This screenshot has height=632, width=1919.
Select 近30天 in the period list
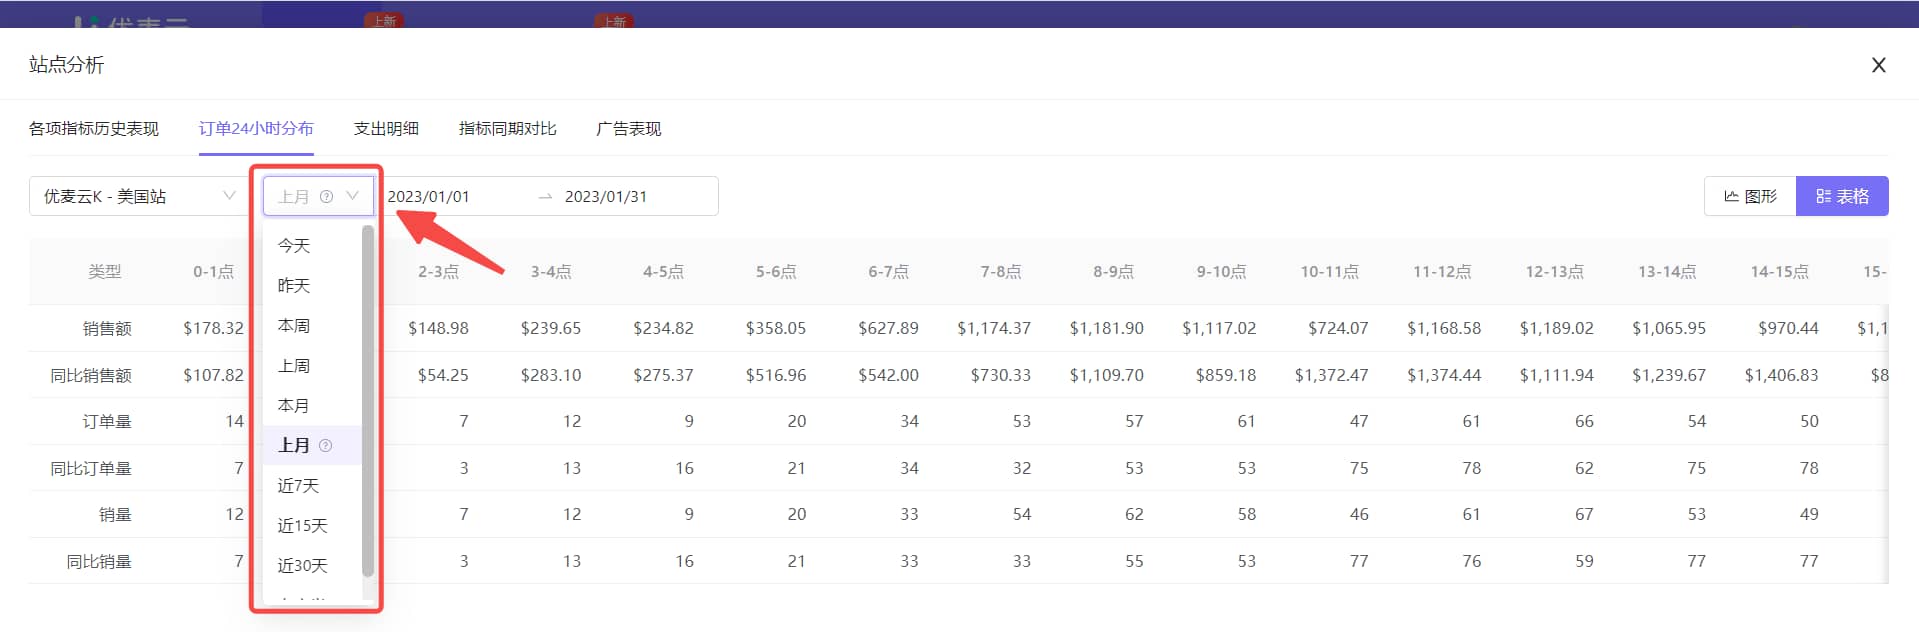(312, 565)
